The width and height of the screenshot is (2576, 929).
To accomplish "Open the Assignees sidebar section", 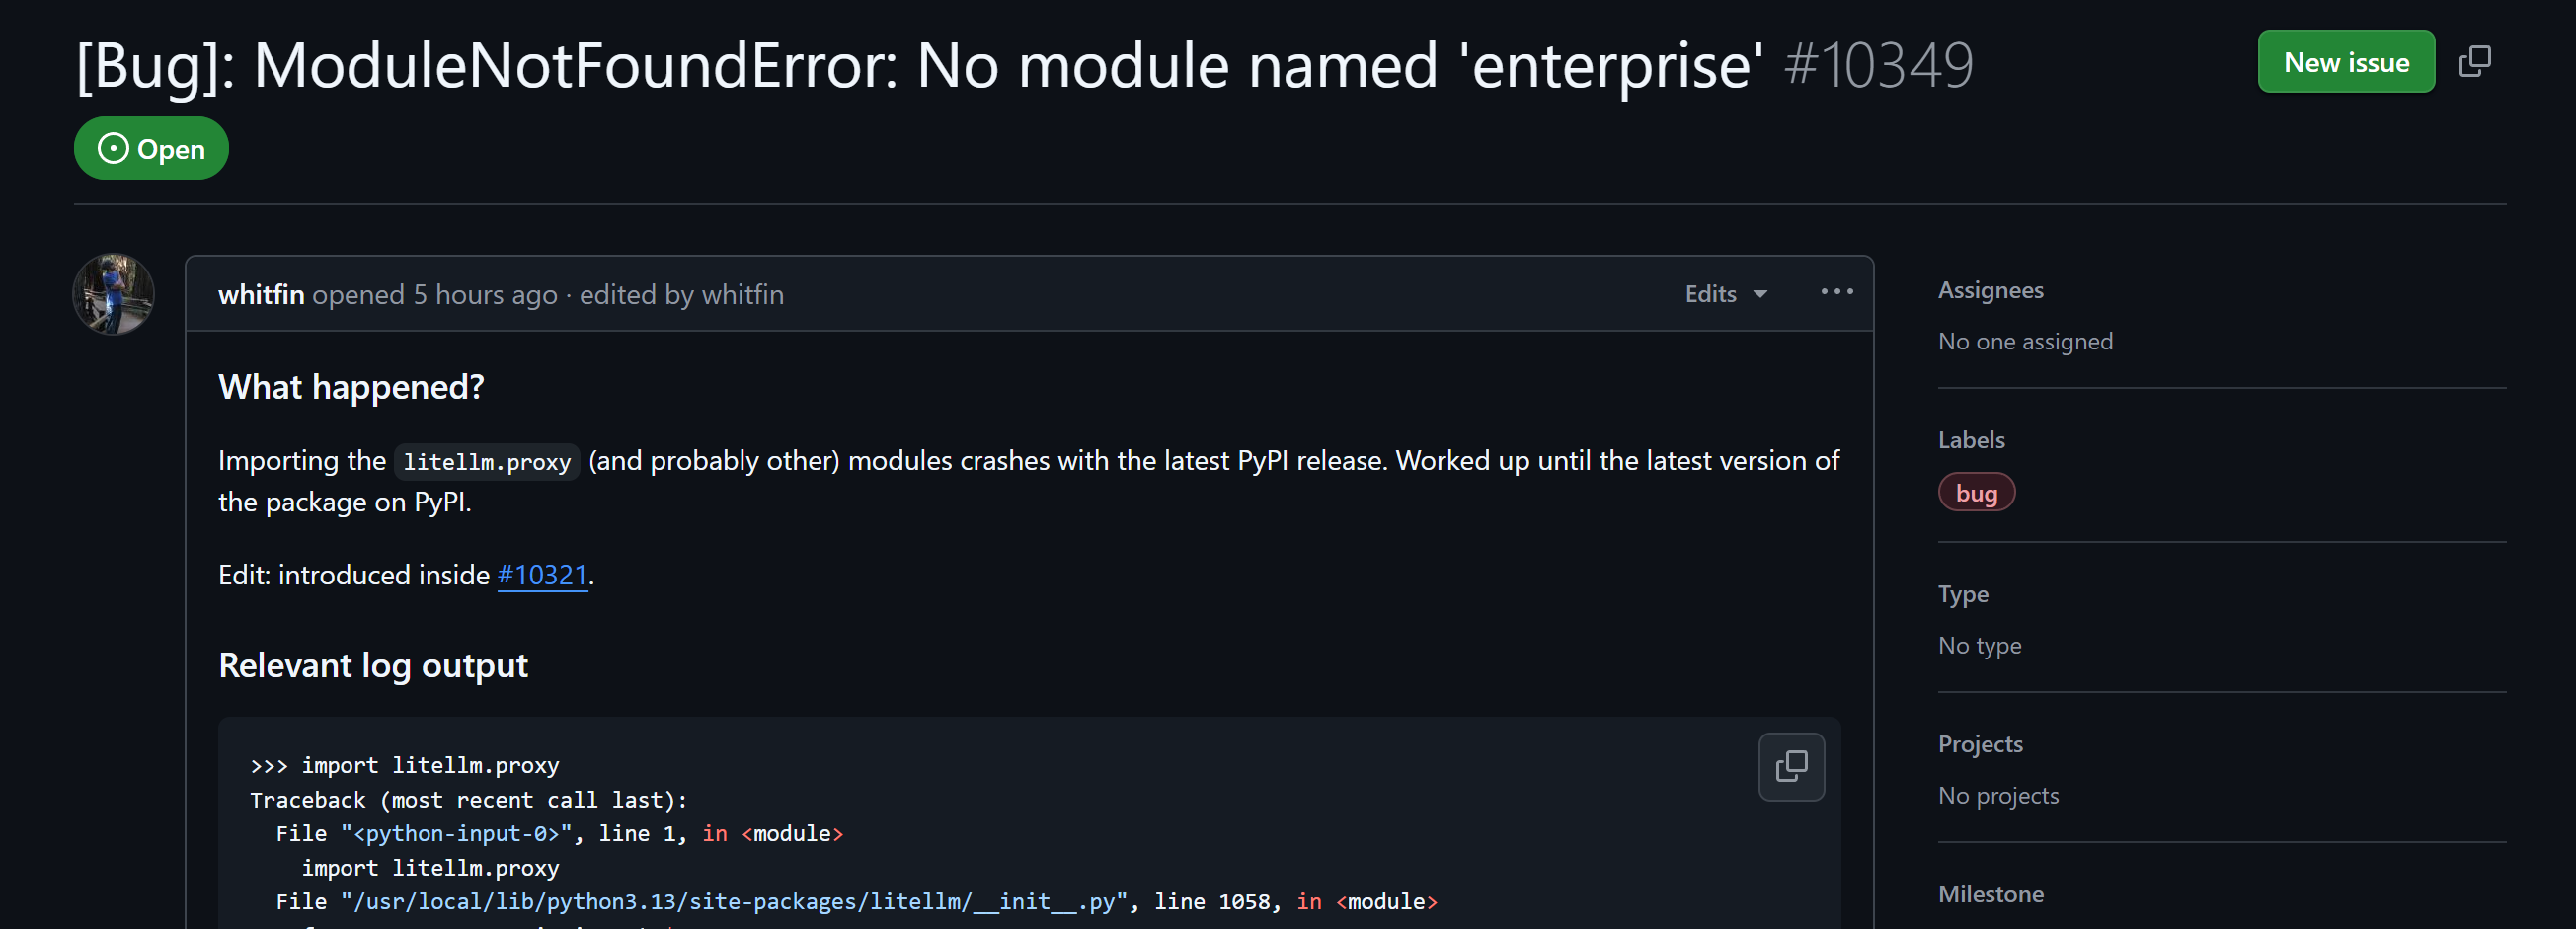I will click(1990, 290).
